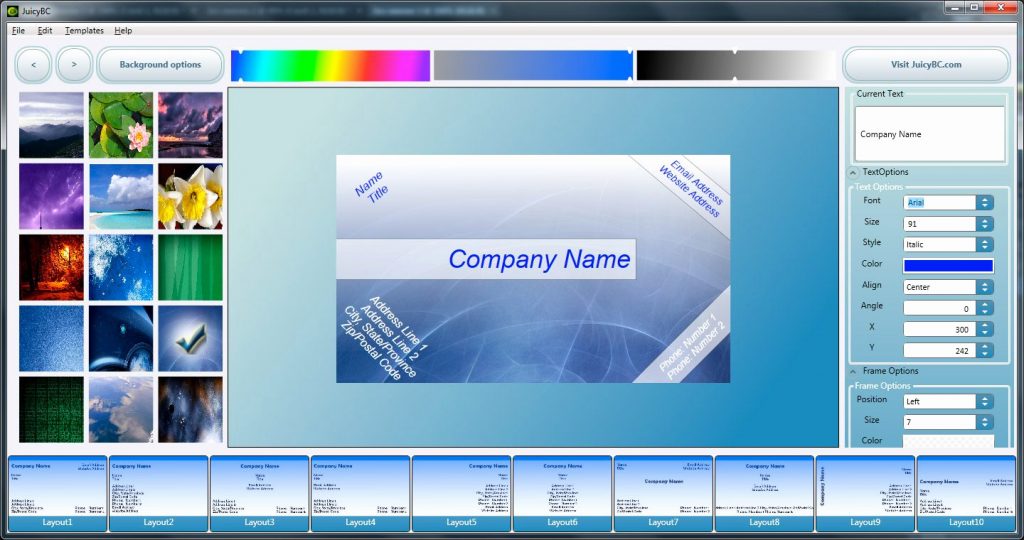Click the Visit JuicyBC.com button

(x=926, y=65)
